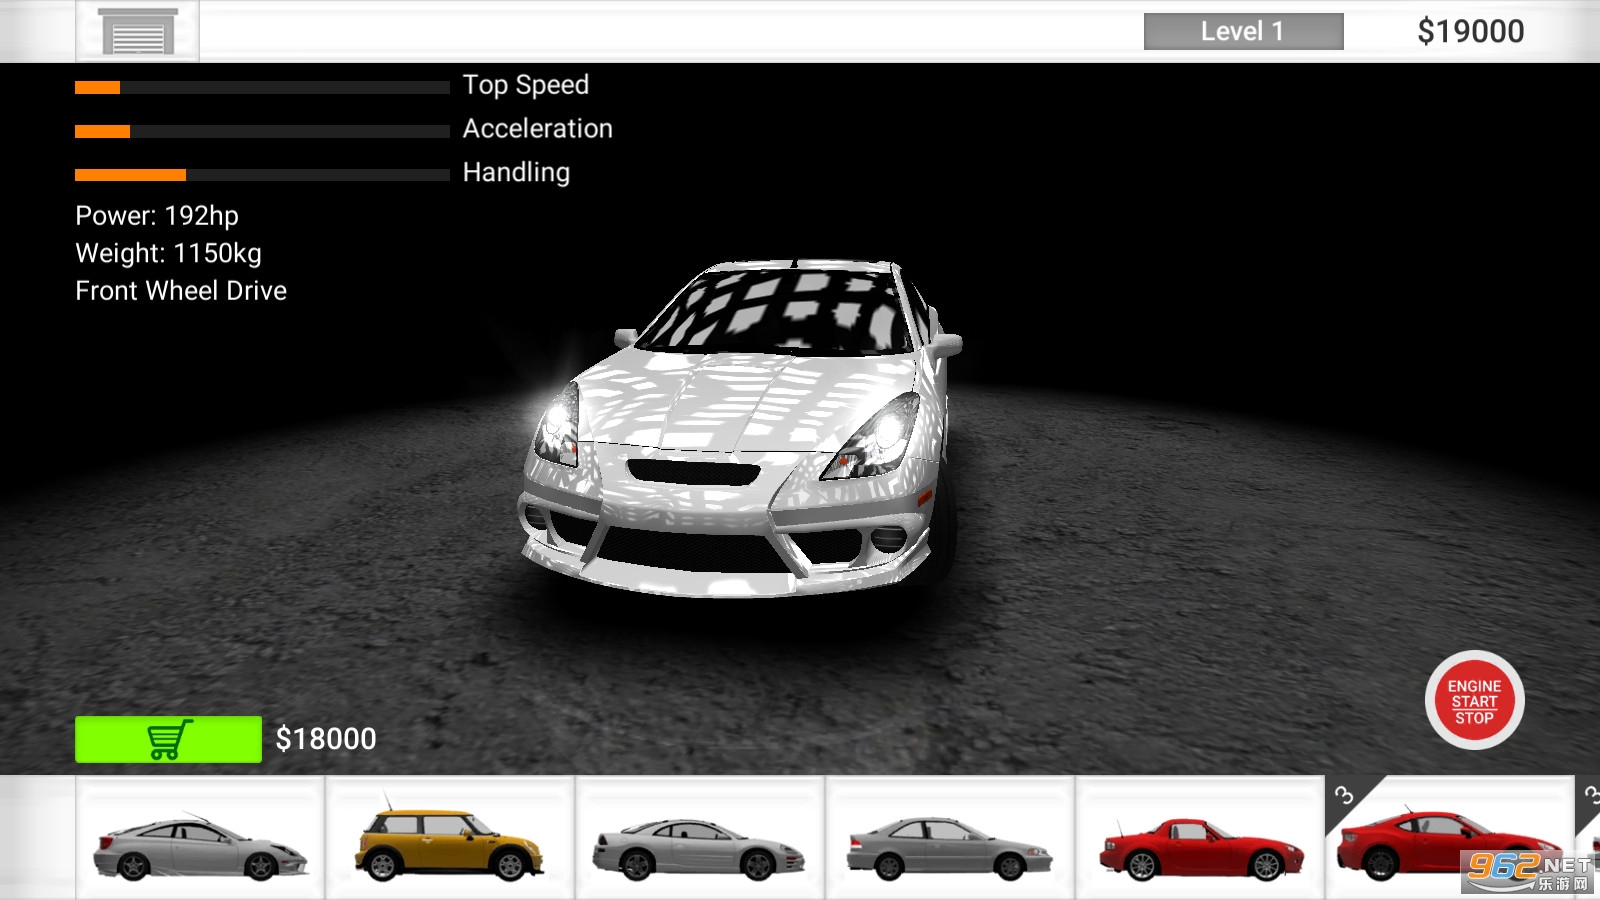
Task: Click the Handling stat bar
Action: (262, 175)
